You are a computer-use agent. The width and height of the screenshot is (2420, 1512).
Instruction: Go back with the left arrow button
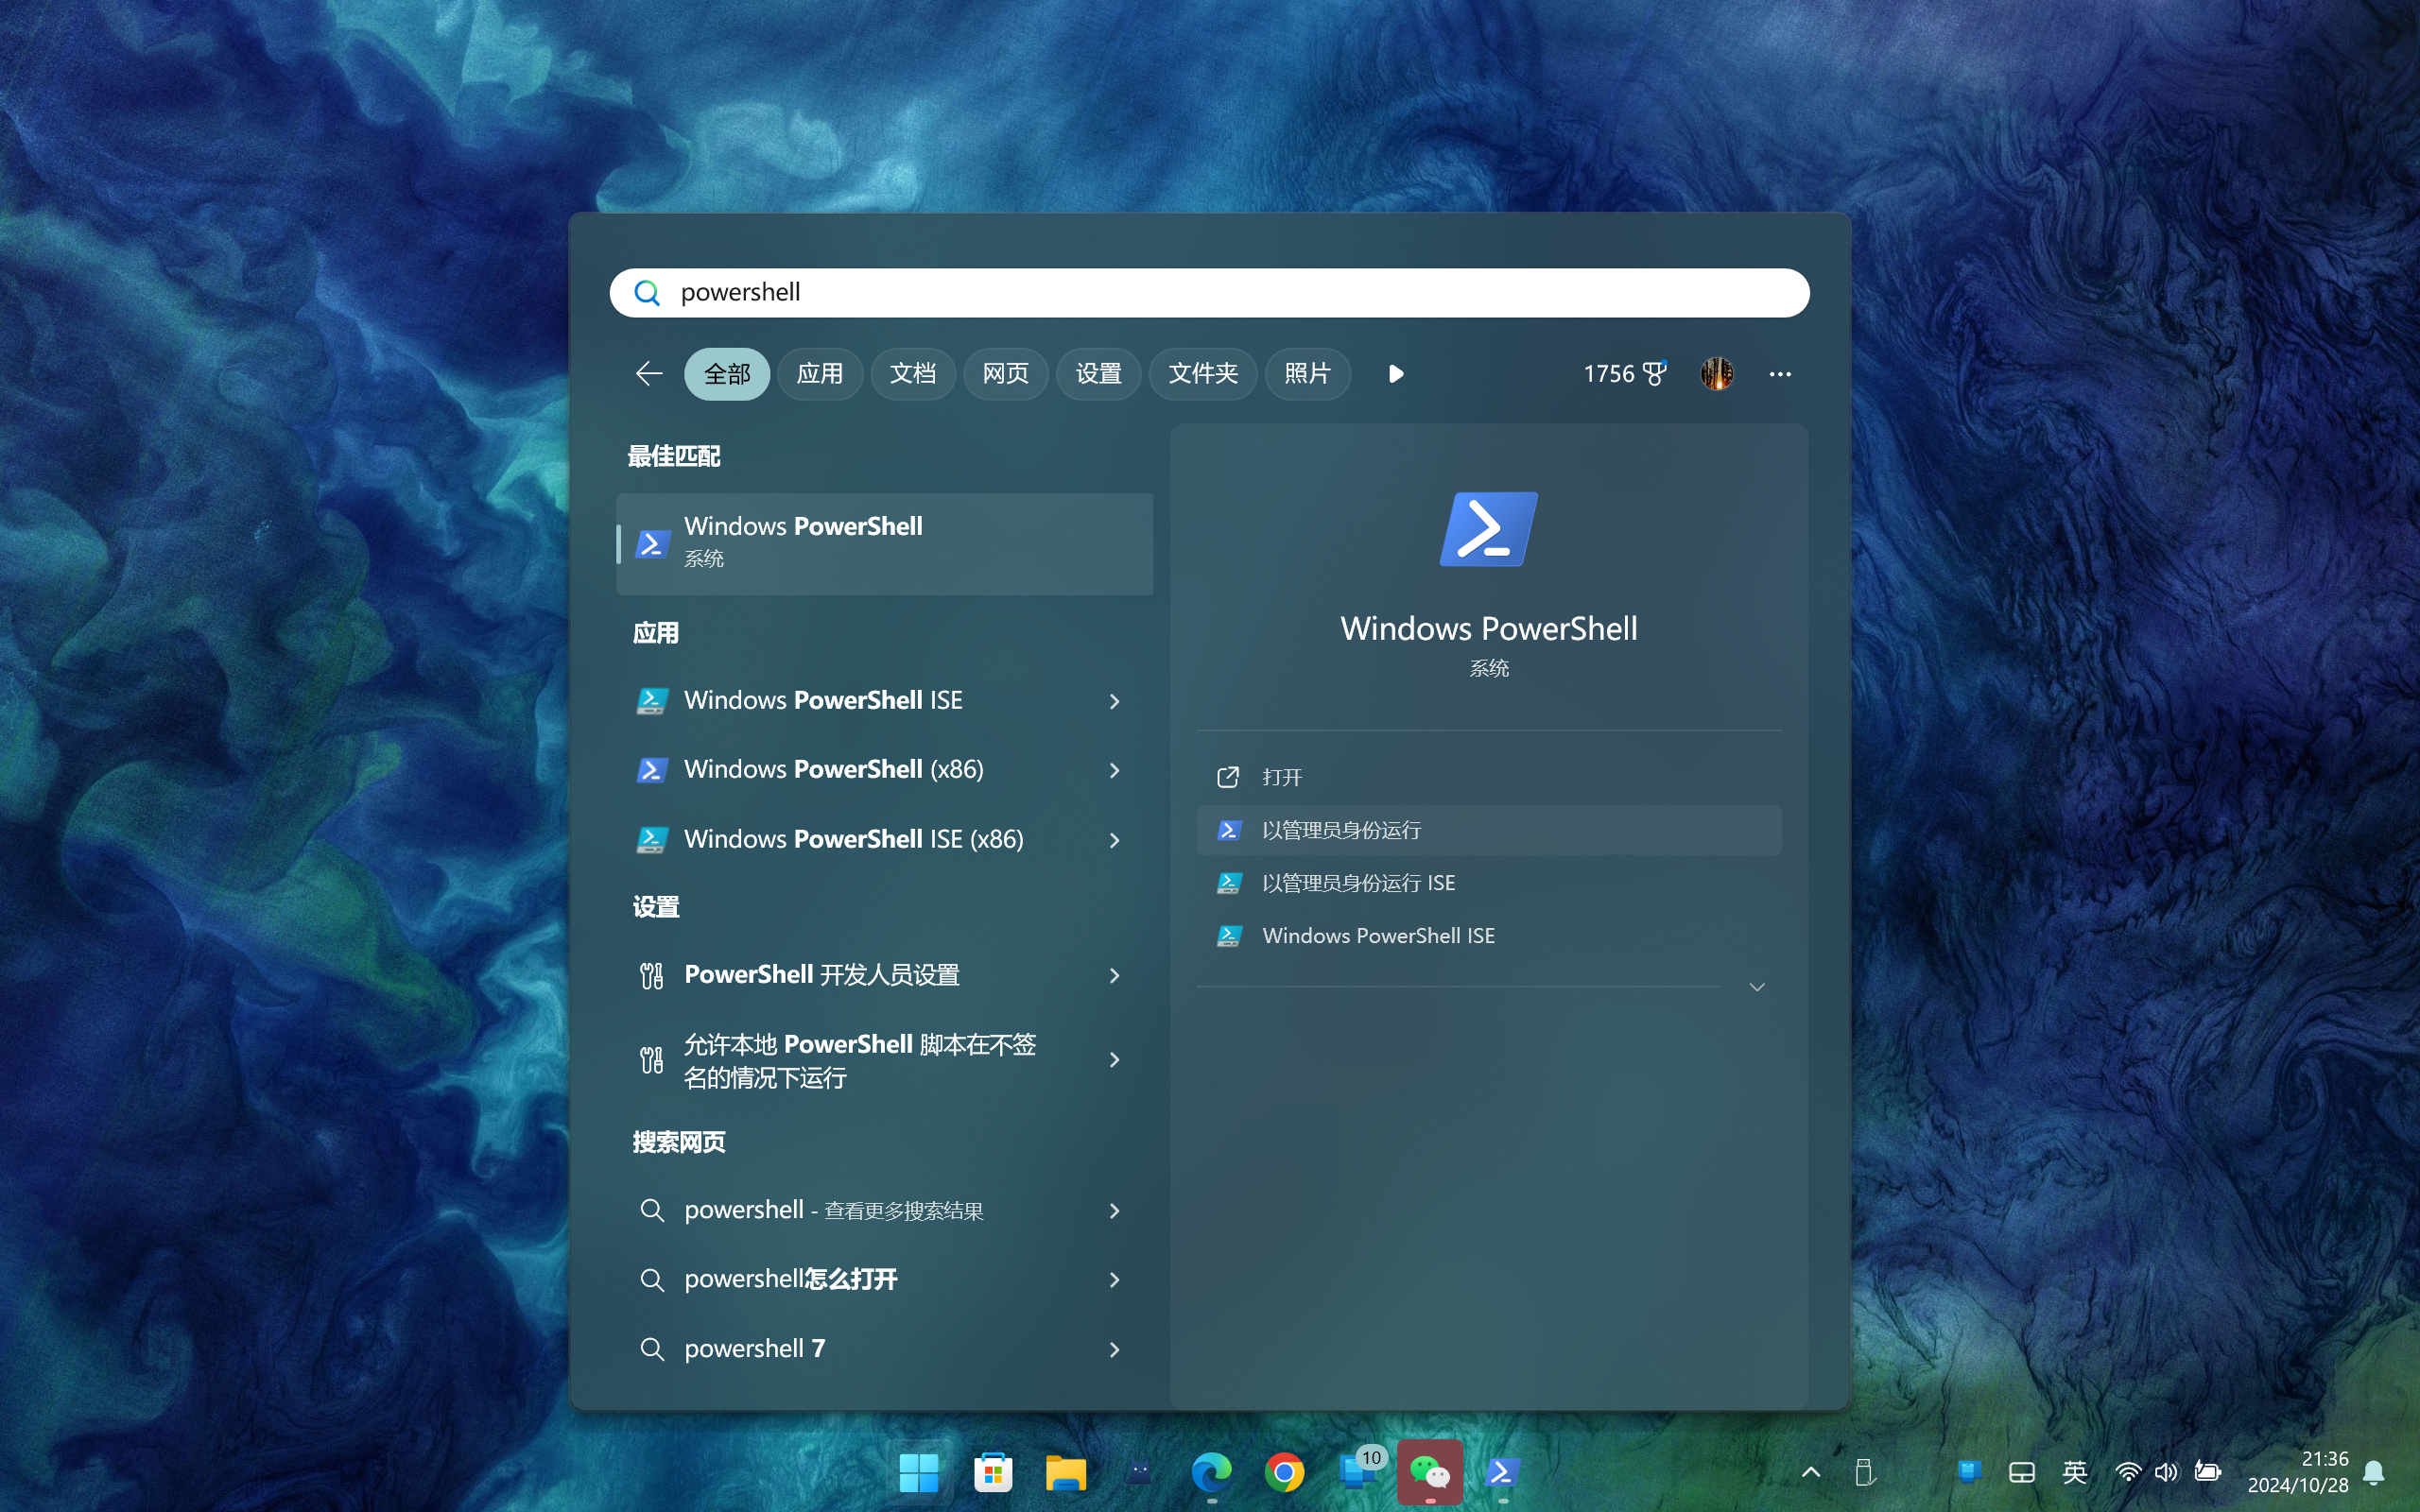649,374
